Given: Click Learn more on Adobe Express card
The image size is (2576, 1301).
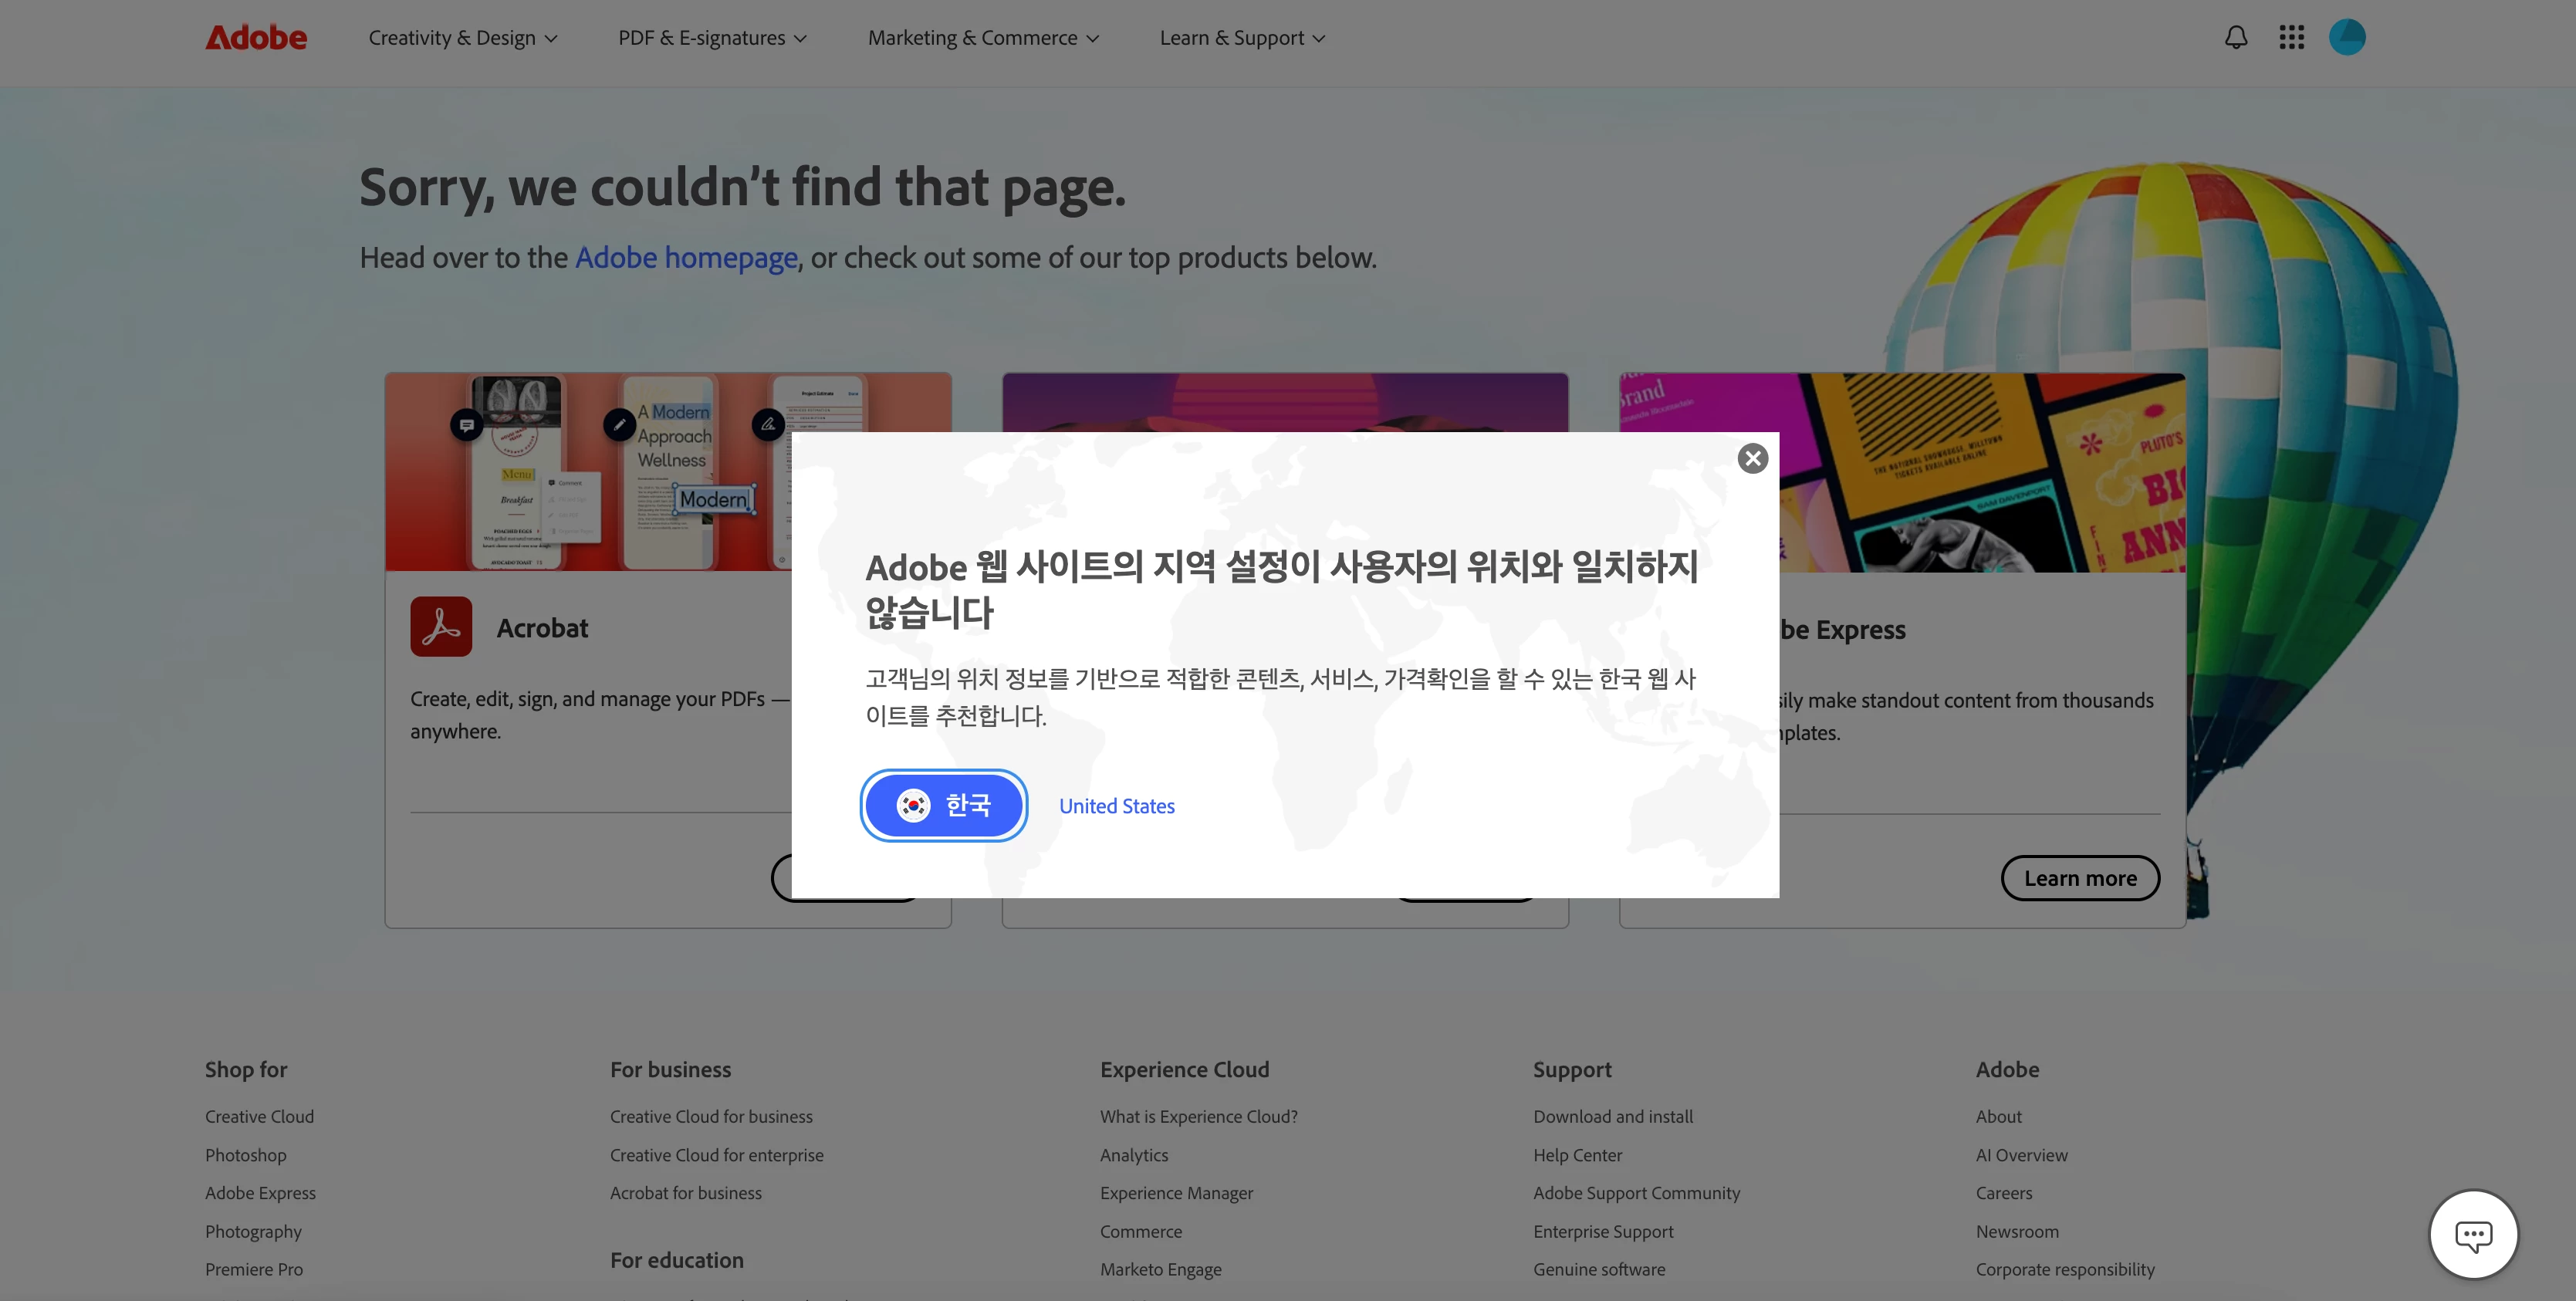Looking at the screenshot, I should tap(2080, 878).
